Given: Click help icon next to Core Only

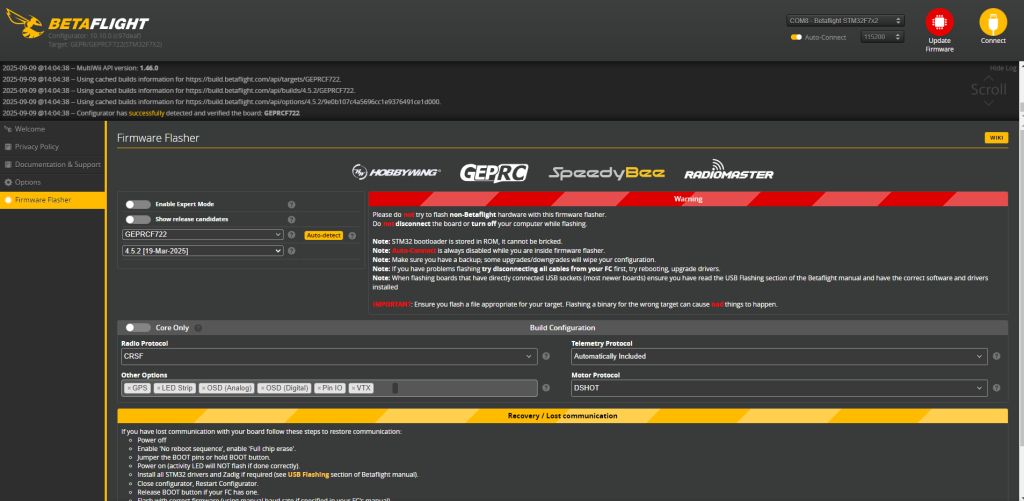Looking at the screenshot, I should (198, 328).
